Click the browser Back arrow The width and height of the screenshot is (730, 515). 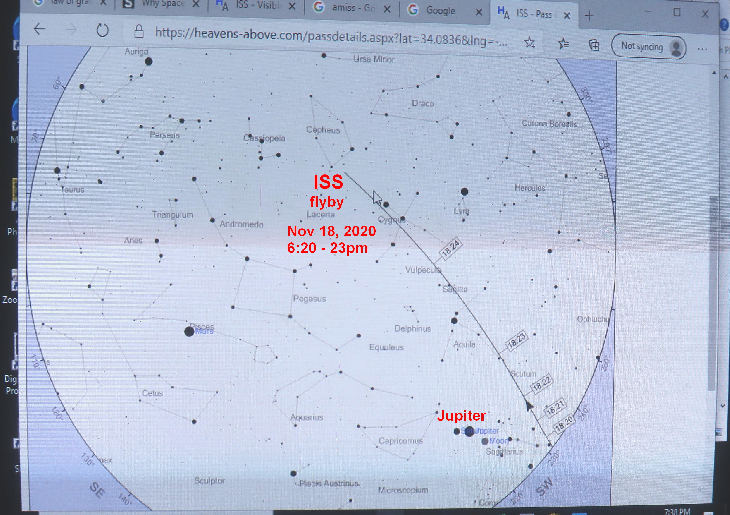40,29
